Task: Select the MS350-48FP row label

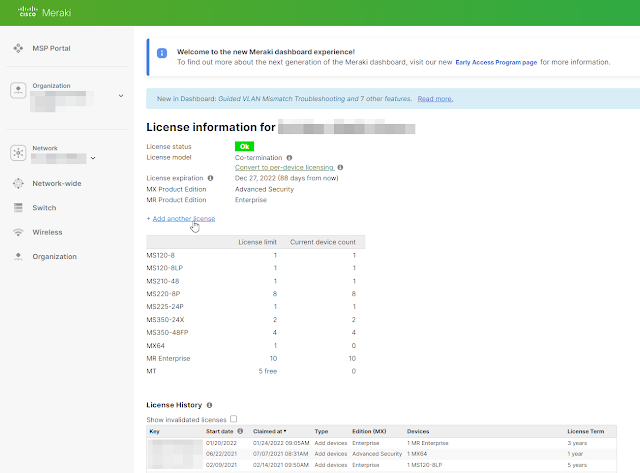Action: click(167, 333)
